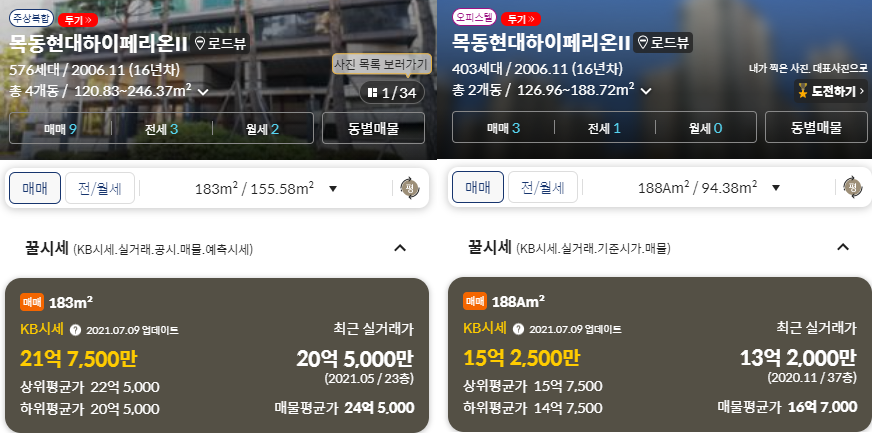The image size is (872, 433).
Task: Click 동별매물 button on left listing
Action: click(373, 128)
